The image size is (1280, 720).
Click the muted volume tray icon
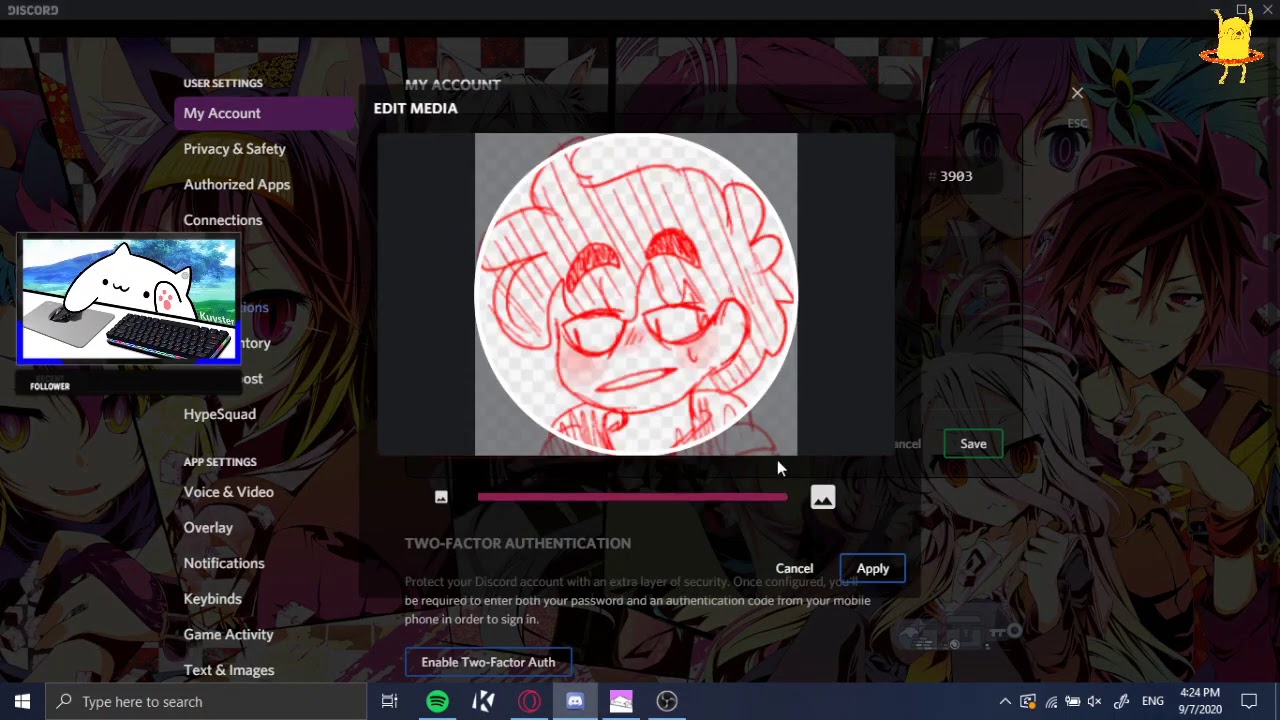pos(1094,702)
